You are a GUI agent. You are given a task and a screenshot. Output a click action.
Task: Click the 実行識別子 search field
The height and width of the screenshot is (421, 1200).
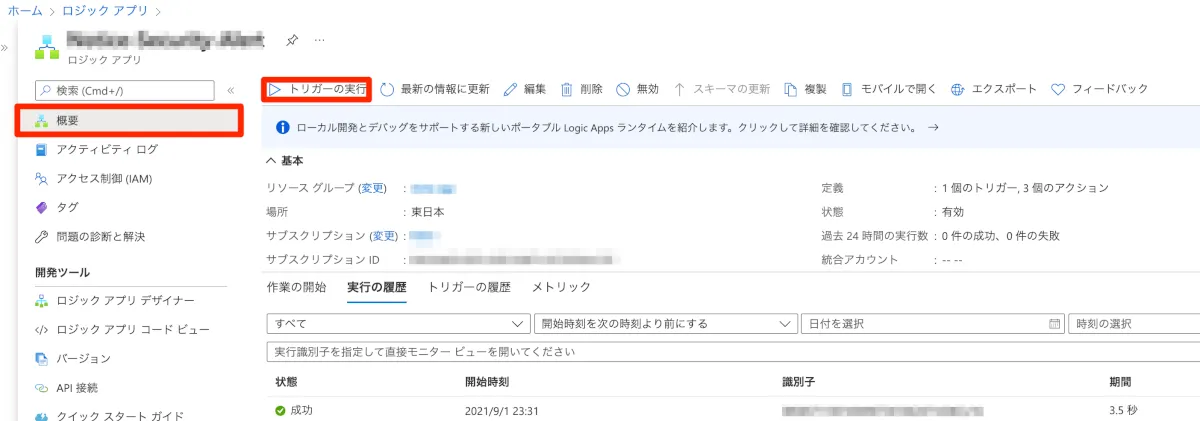(733, 351)
